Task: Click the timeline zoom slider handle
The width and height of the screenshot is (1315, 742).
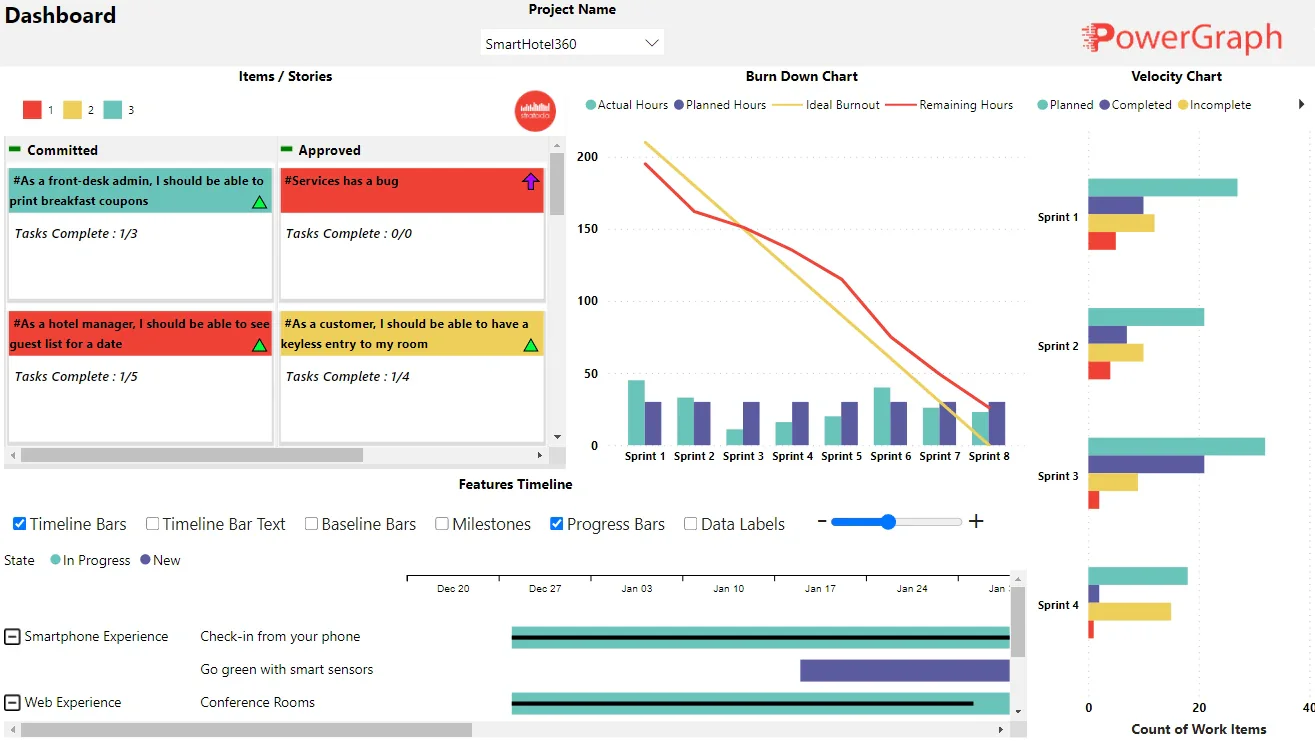Action: click(888, 521)
